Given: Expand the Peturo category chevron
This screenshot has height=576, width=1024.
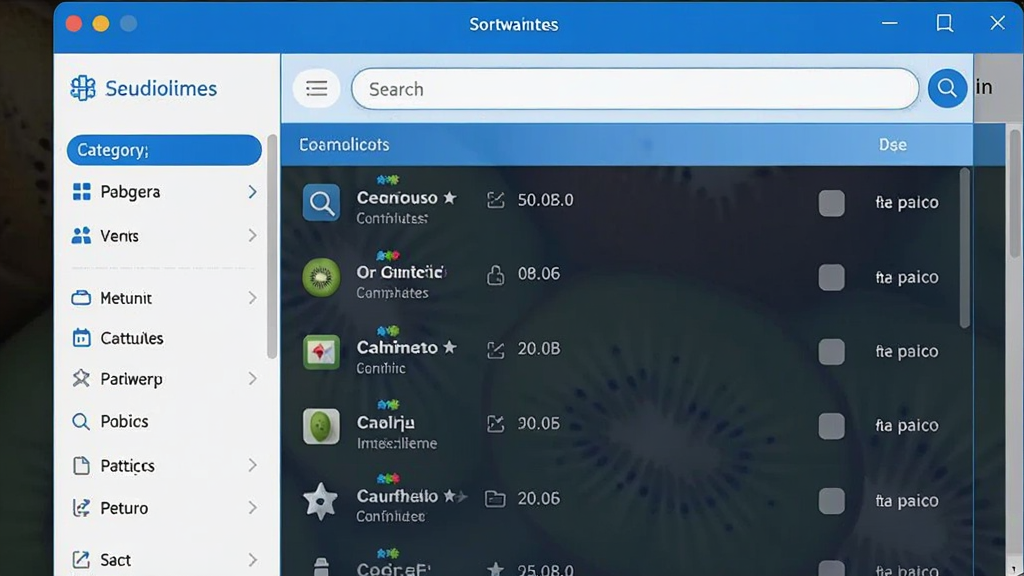Looking at the screenshot, I should tap(252, 508).
